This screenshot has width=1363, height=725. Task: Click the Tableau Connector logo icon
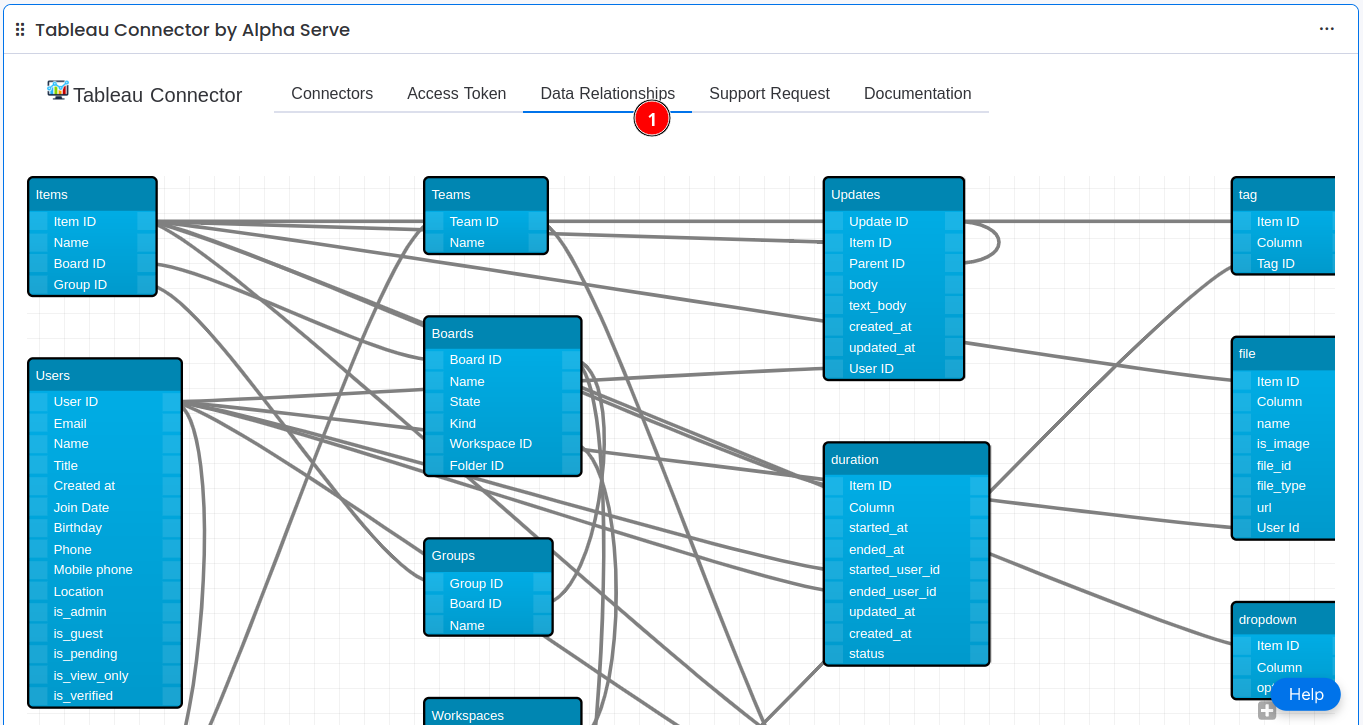click(57, 91)
